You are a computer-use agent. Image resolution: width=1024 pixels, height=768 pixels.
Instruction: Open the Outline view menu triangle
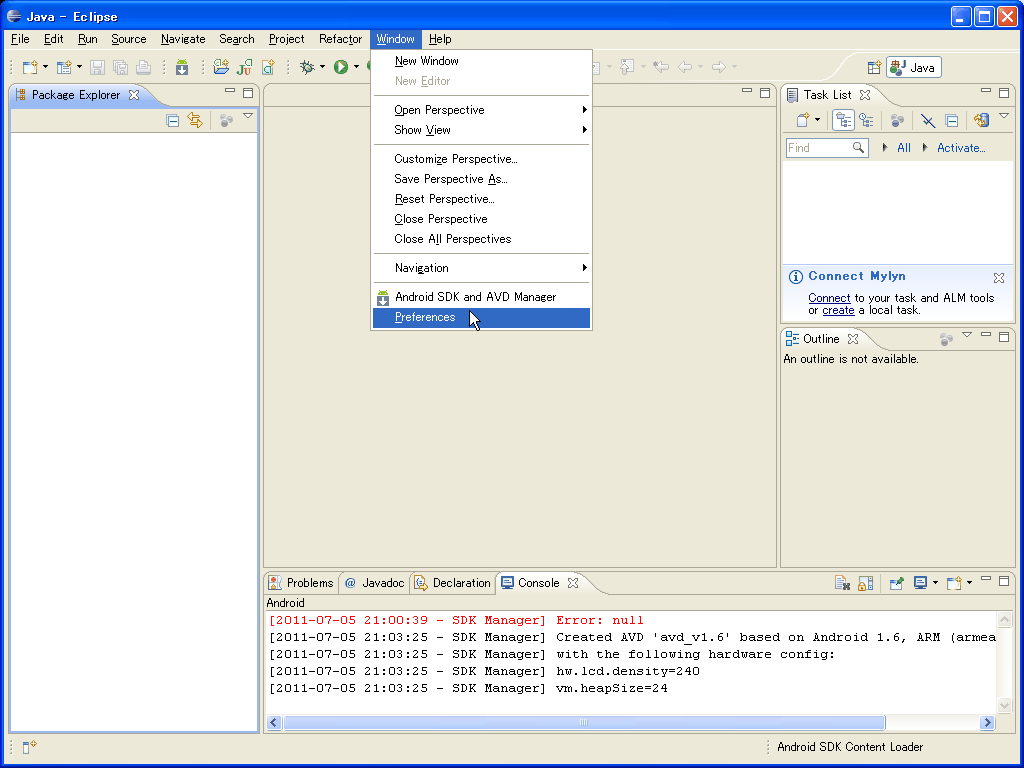967,334
